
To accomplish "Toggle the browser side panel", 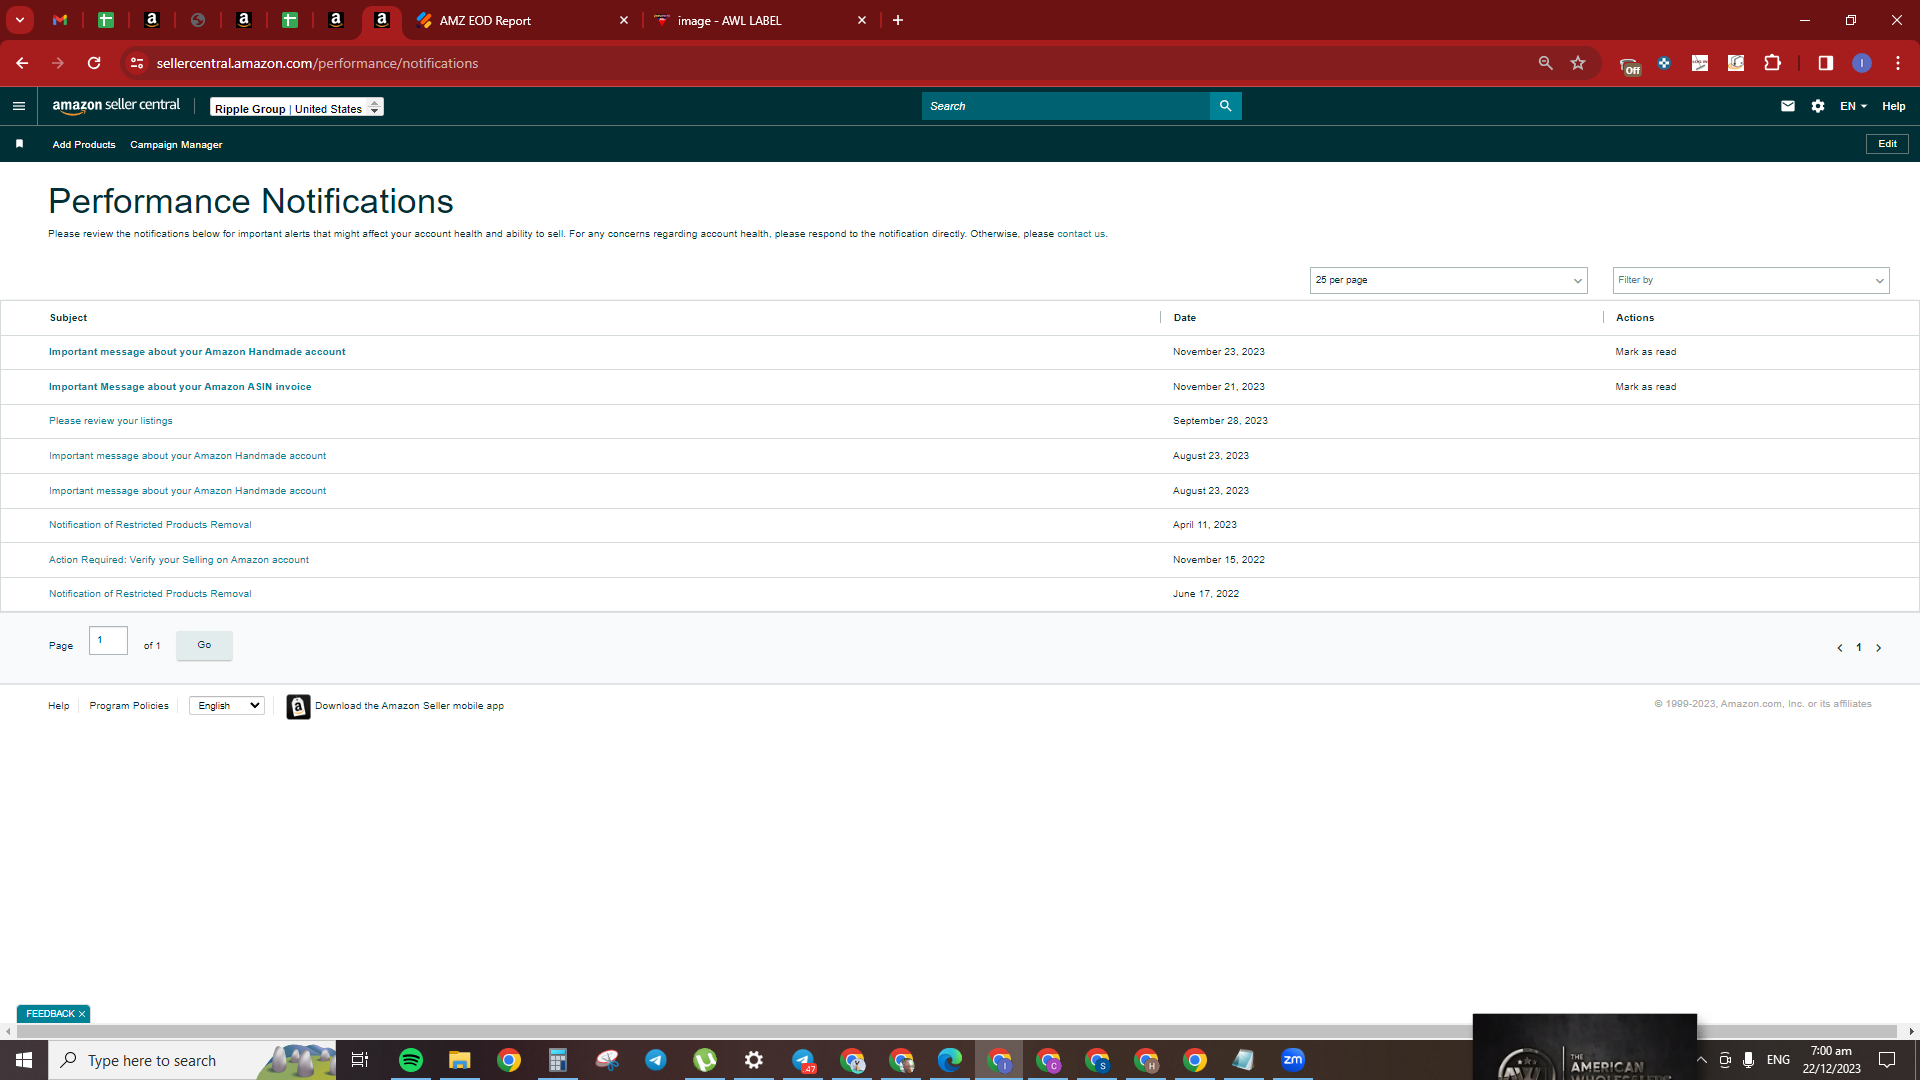I will click(x=1826, y=63).
